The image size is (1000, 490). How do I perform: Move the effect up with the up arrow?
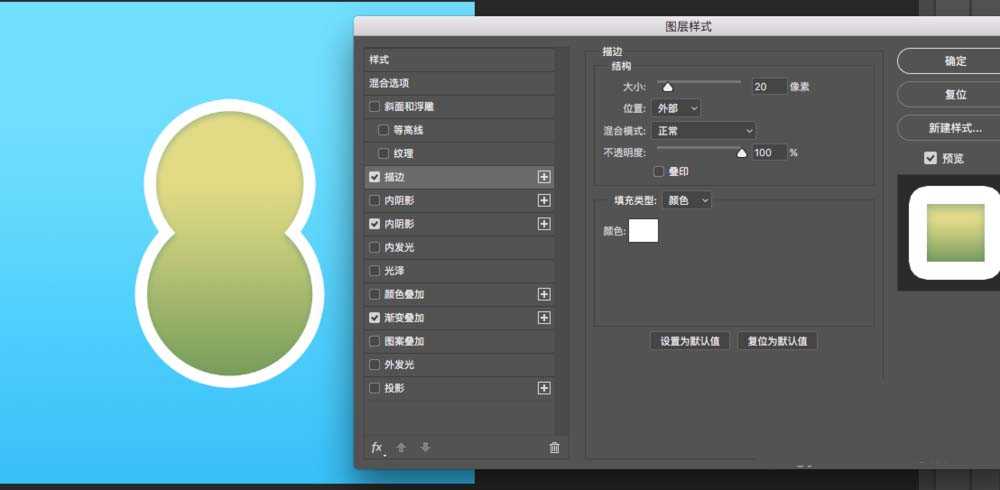[x=401, y=448]
